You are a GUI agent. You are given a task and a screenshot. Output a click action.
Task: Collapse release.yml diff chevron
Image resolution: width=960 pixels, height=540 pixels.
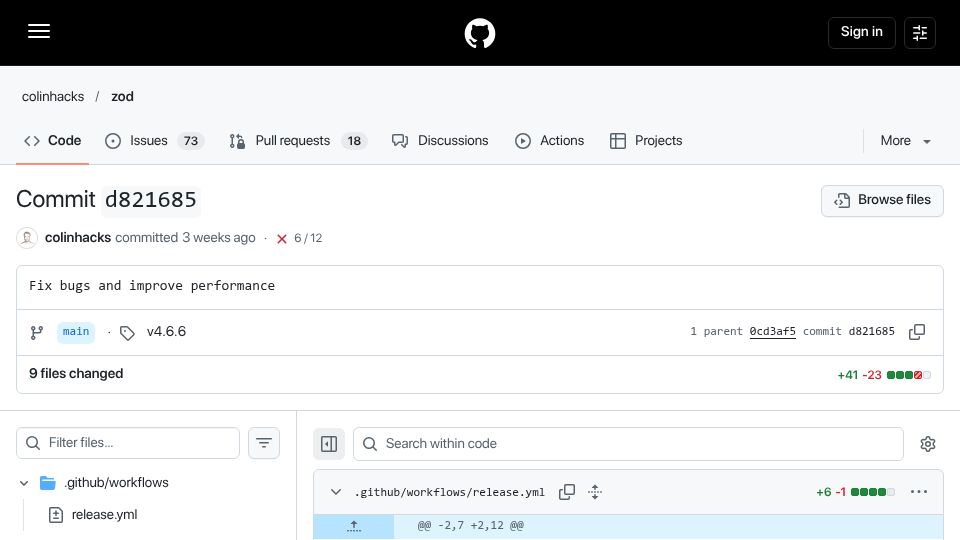(336, 492)
